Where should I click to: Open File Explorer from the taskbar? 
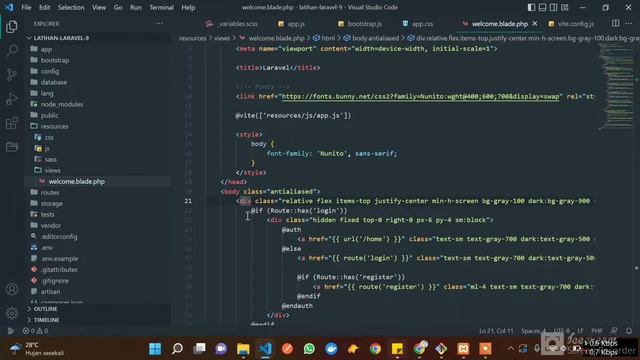click(243, 349)
